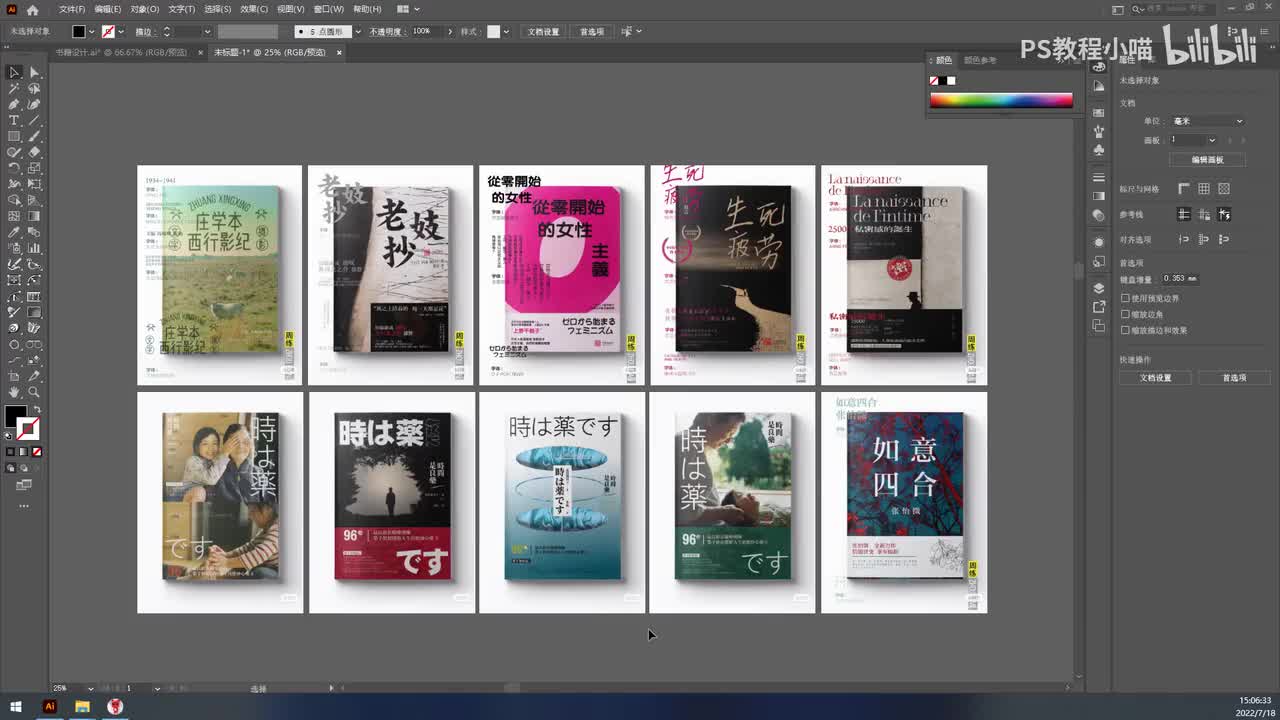Toggle the 缩放边角 checkbox
This screenshot has height=720, width=1280.
point(1126,314)
